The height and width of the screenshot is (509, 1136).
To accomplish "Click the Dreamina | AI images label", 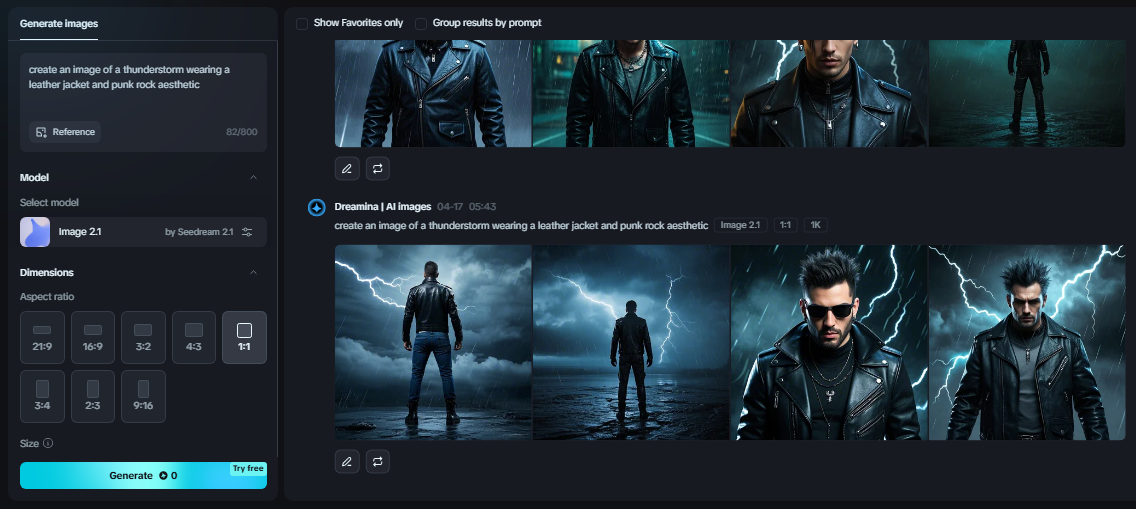I will (383, 207).
